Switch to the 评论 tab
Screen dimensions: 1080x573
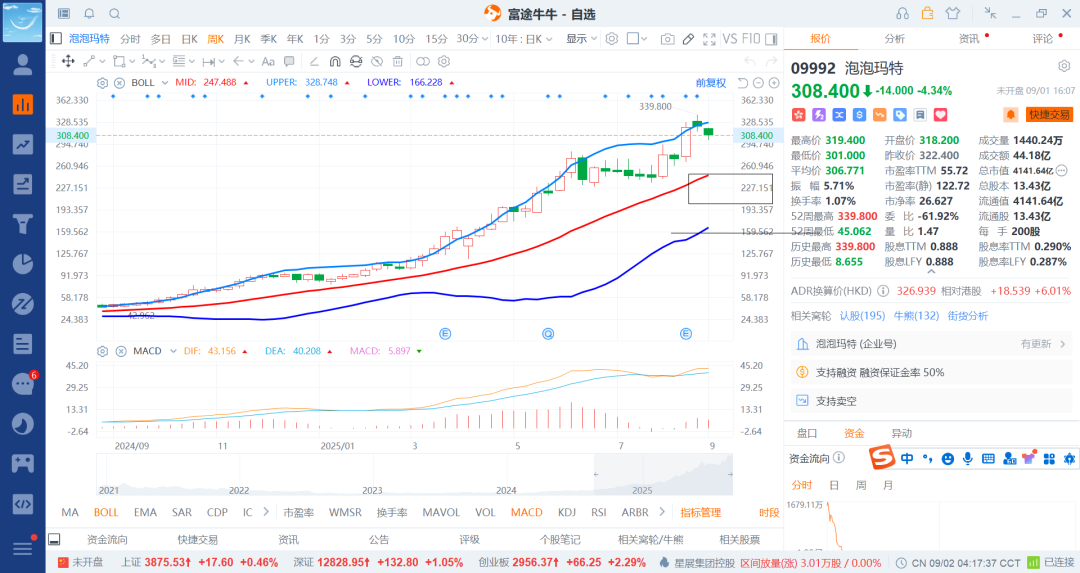click(1043, 39)
